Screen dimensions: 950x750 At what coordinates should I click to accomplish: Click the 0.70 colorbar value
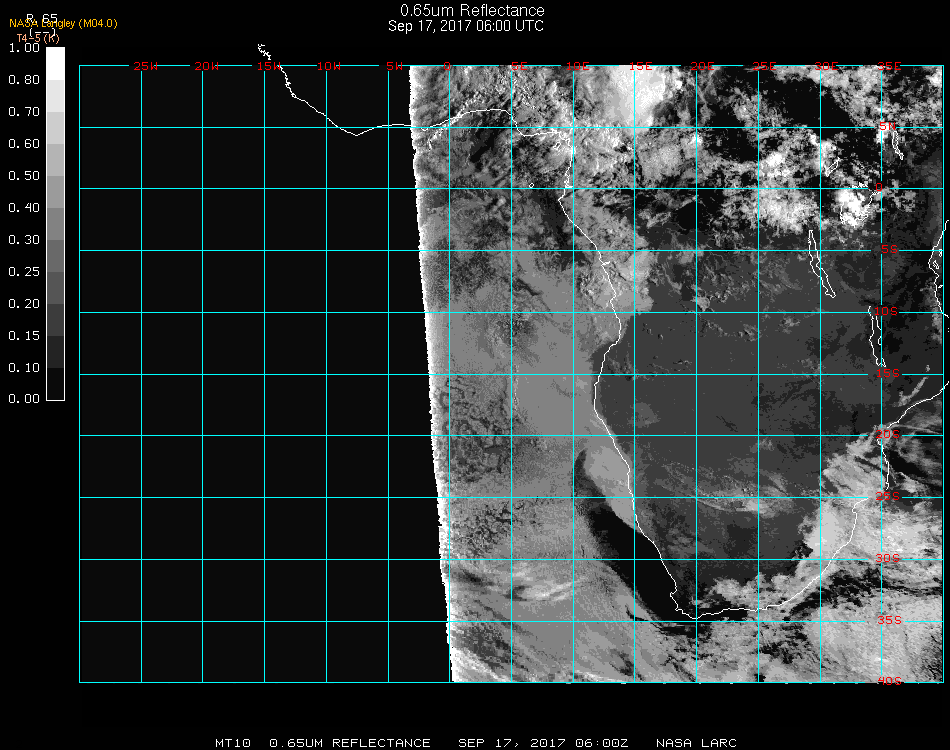coord(24,112)
